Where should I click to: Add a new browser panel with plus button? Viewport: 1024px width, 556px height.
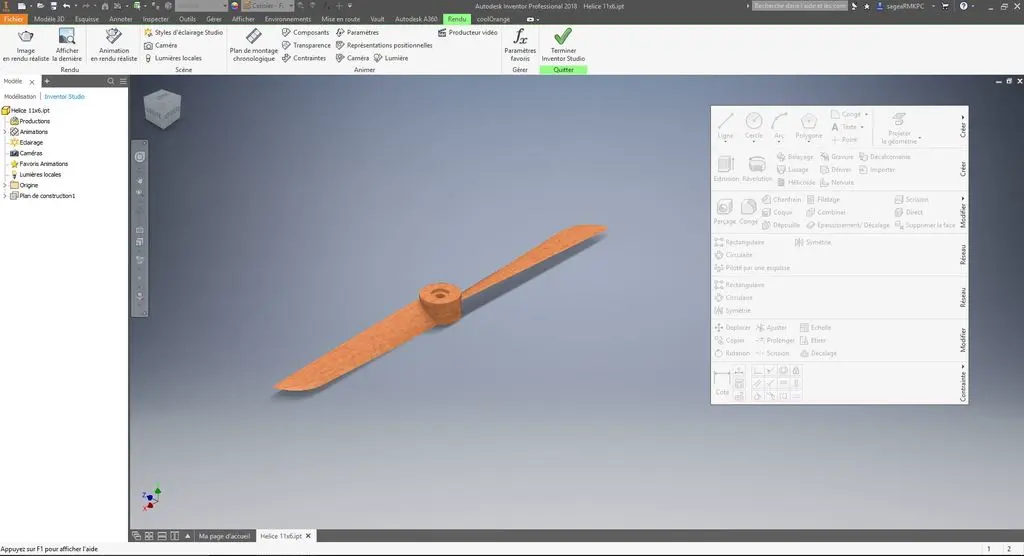pyautogui.click(x=47, y=81)
